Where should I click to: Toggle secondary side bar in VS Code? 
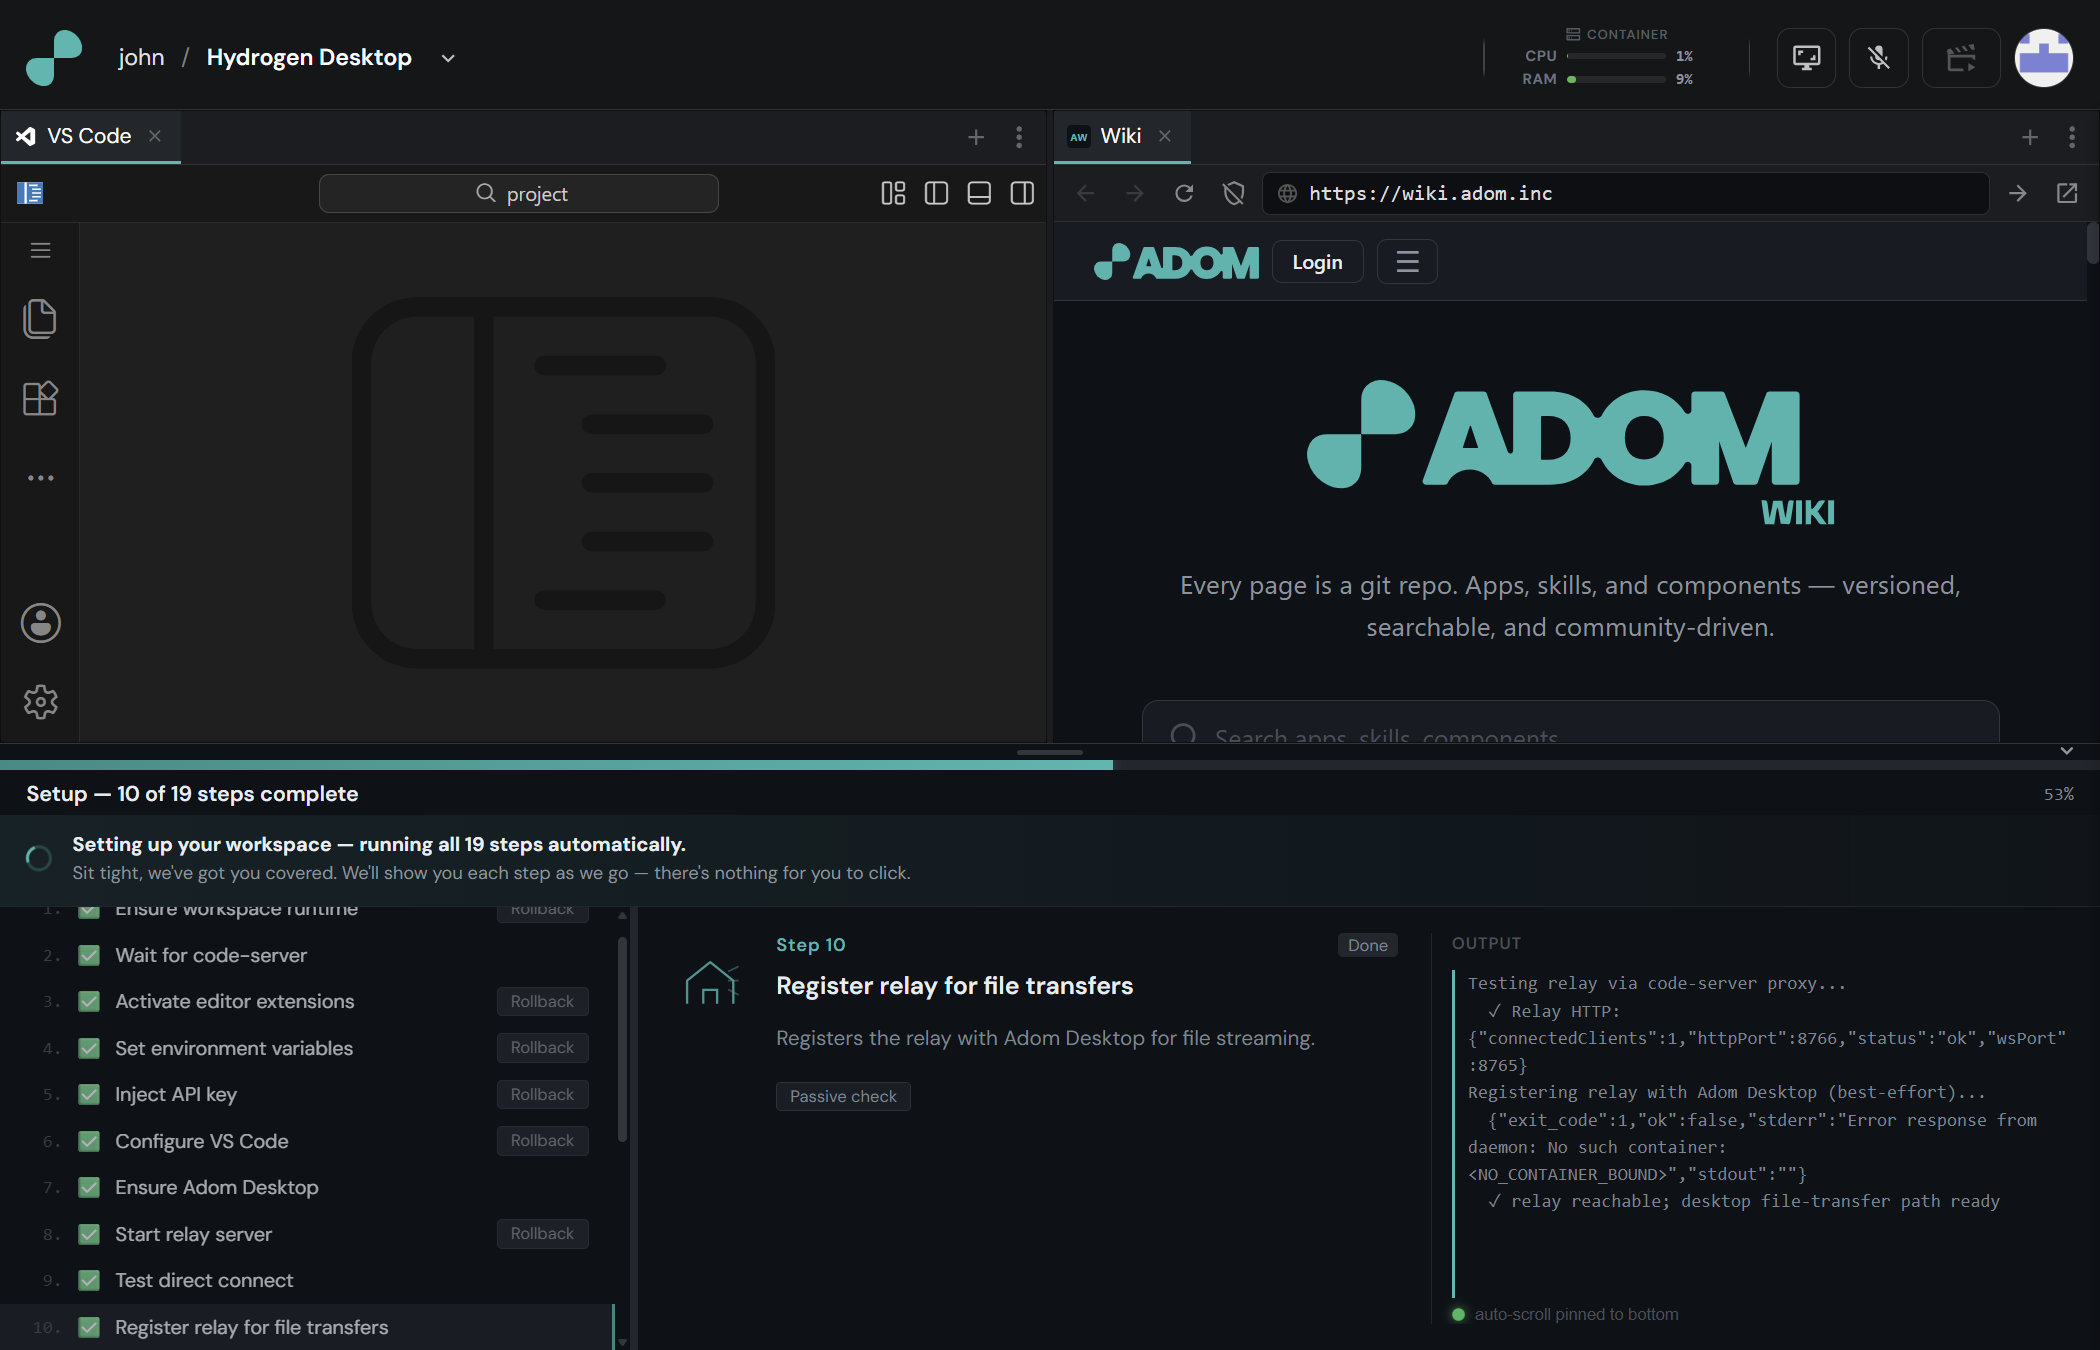(1022, 193)
